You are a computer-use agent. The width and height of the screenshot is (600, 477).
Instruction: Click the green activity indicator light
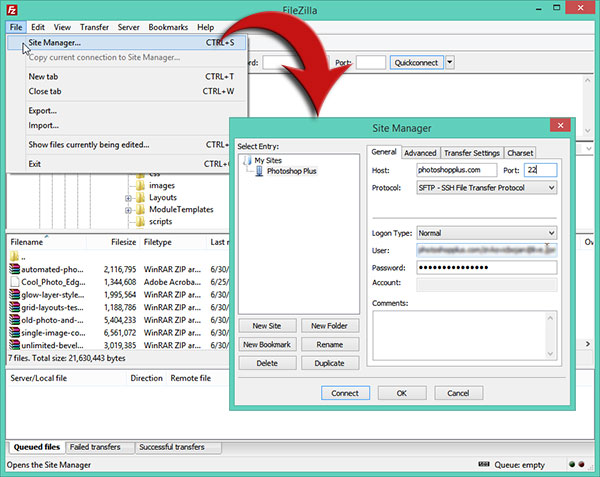point(572,464)
